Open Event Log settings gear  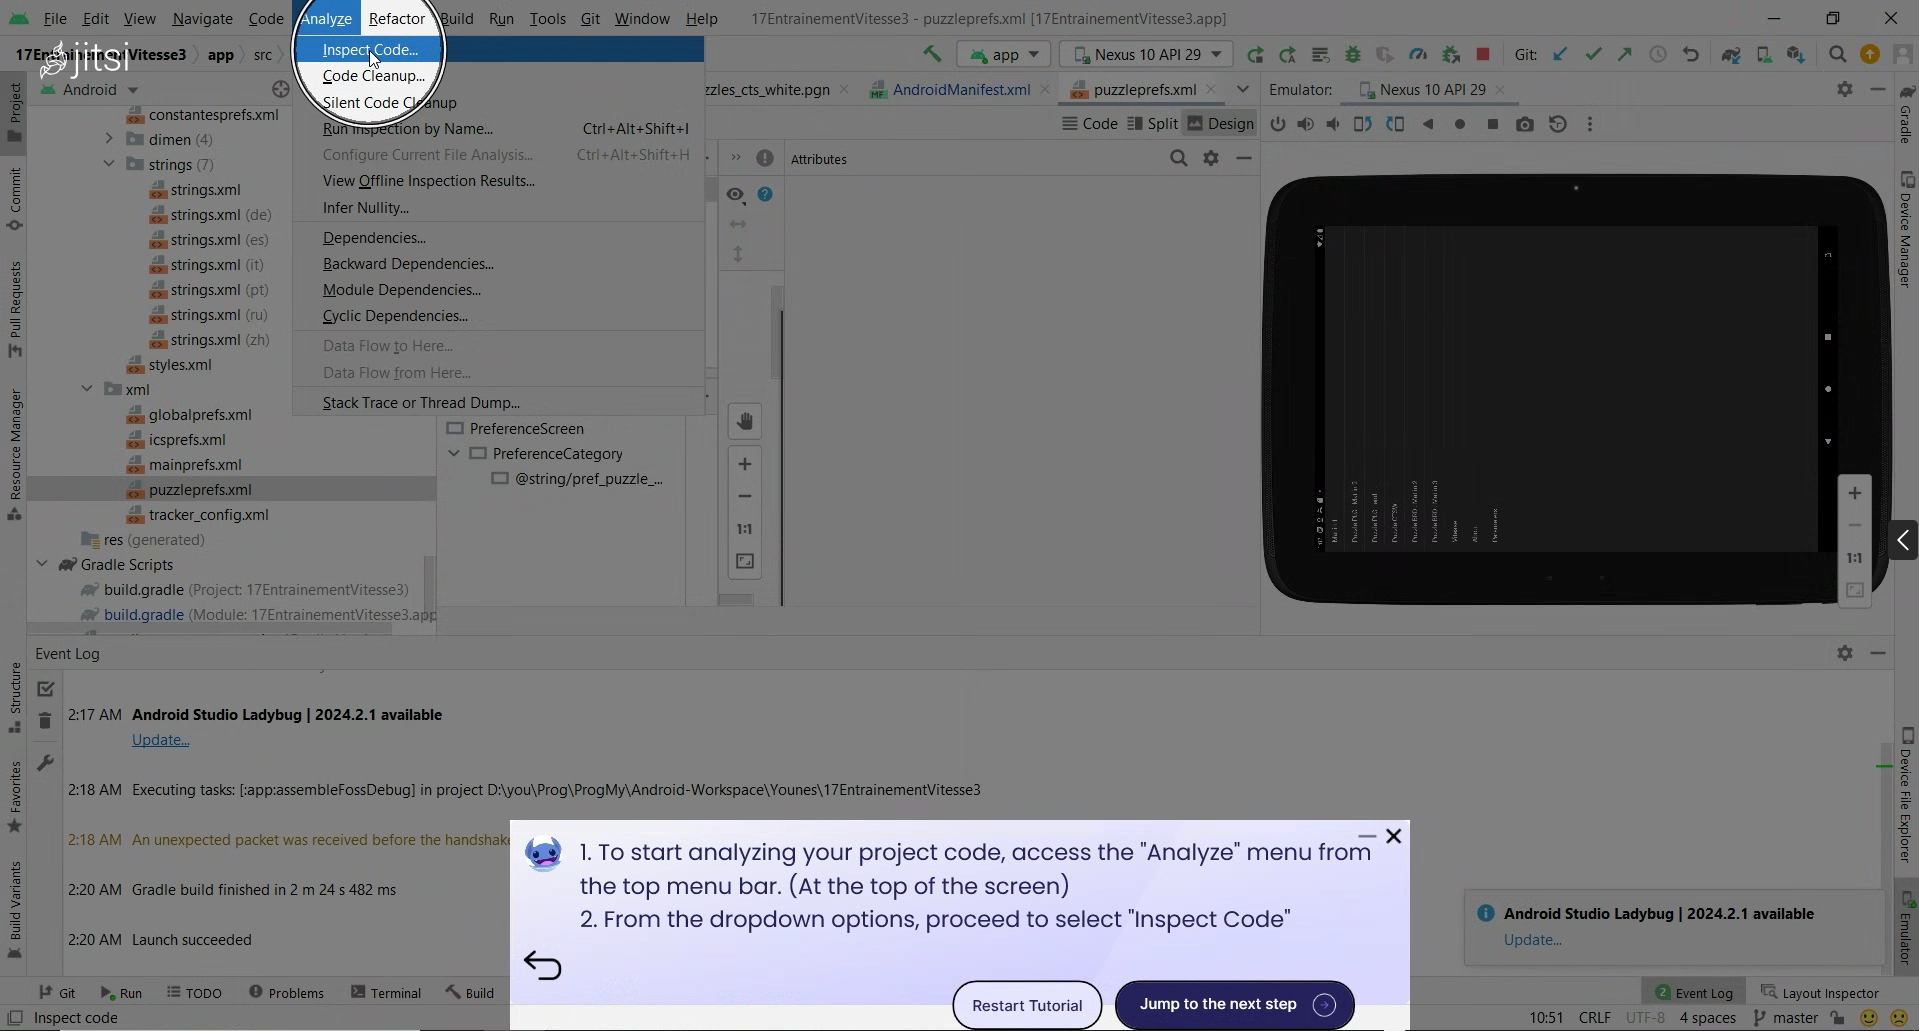(1844, 653)
